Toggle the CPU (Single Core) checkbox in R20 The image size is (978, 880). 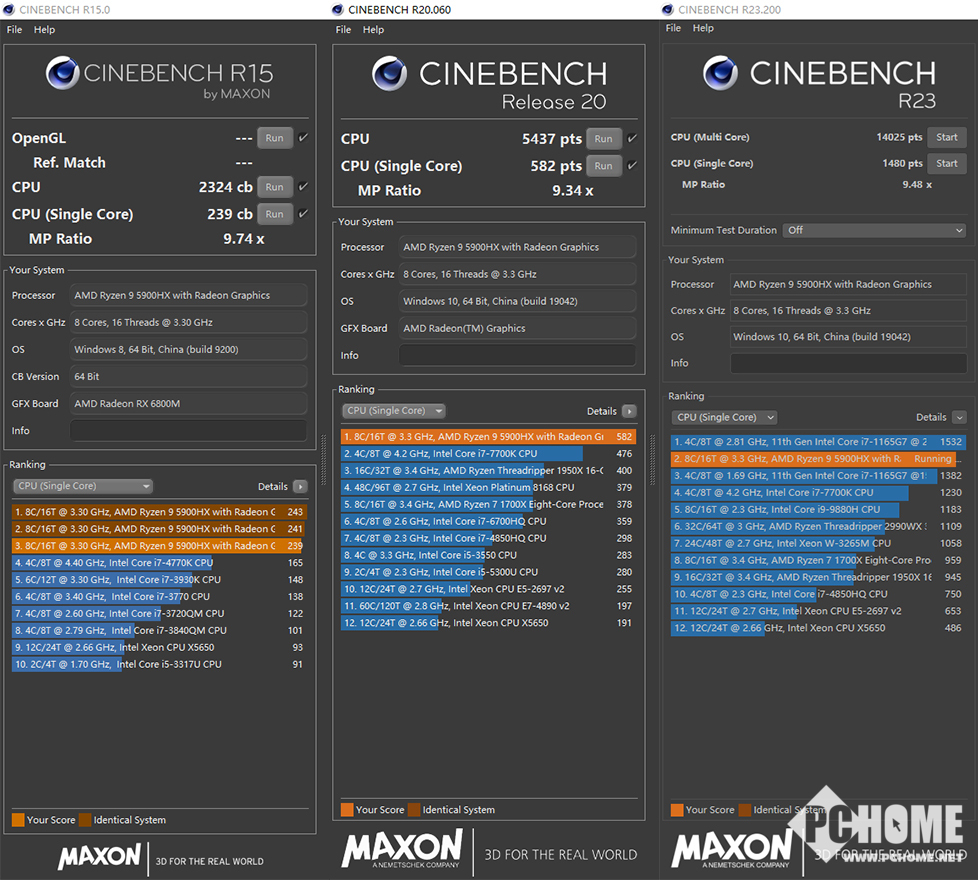point(632,165)
